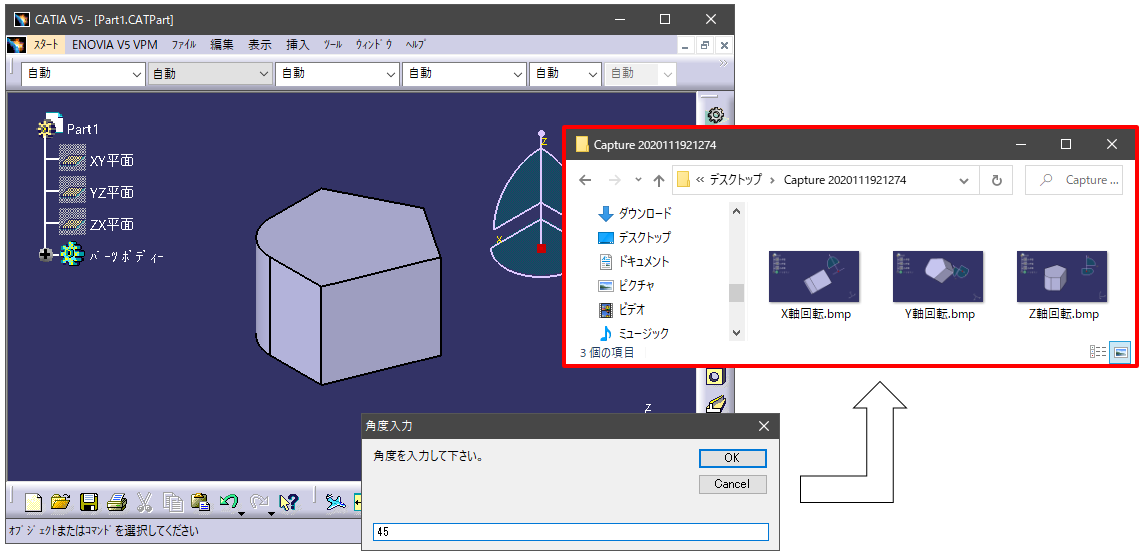The width and height of the screenshot is (1145, 558).
Task: Click the Print icon in CATIA toolbar
Action: tap(116, 502)
